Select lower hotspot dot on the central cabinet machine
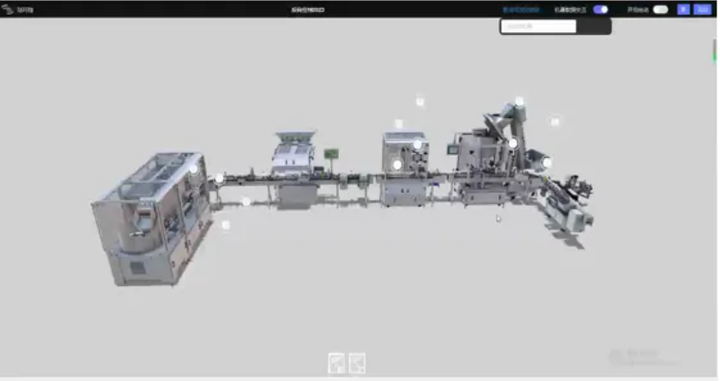The width and height of the screenshot is (720, 381). pyautogui.click(x=397, y=164)
